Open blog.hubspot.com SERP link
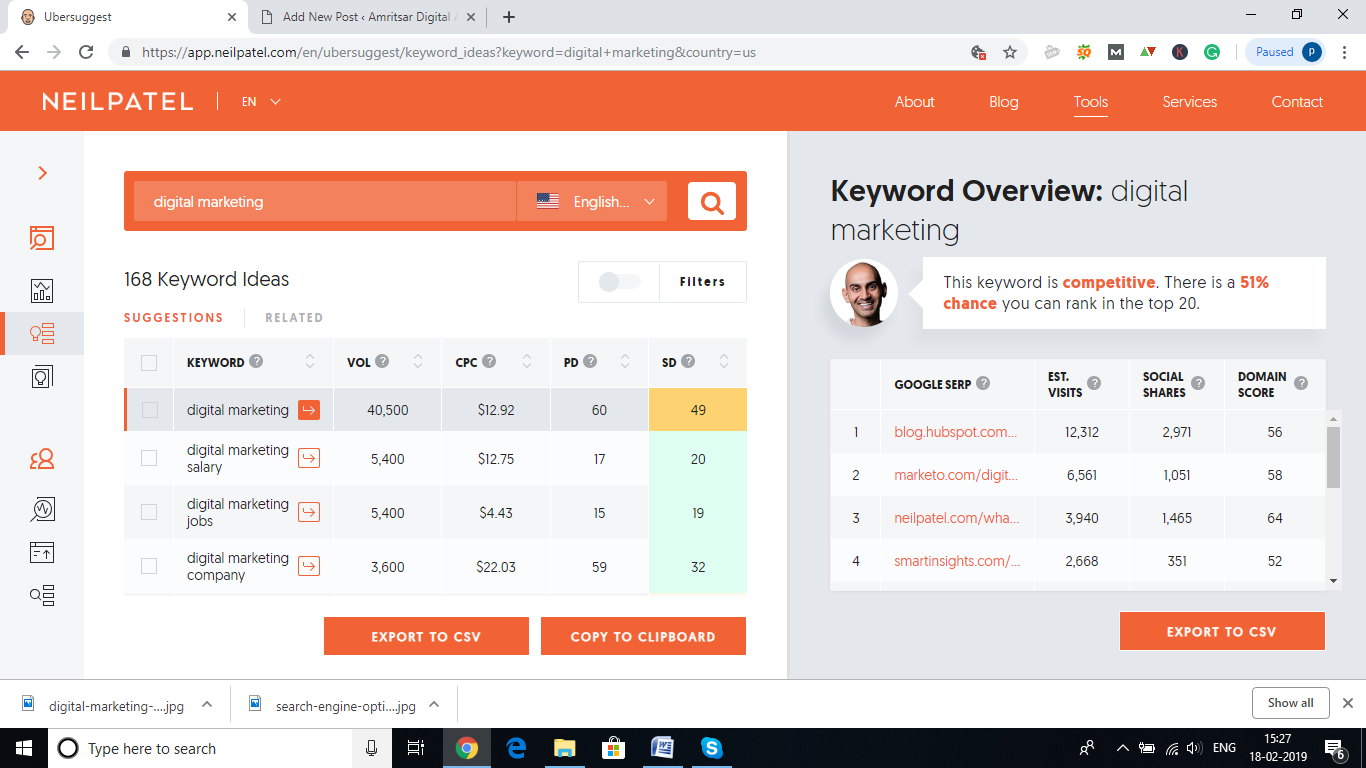The height and width of the screenshot is (768, 1366). click(x=956, y=432)
